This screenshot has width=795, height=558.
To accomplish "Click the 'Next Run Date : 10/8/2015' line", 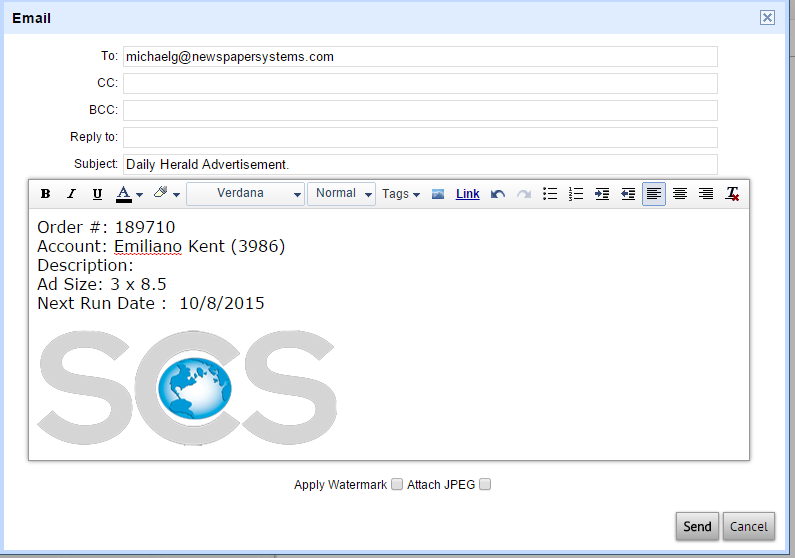I will point(151,303).
